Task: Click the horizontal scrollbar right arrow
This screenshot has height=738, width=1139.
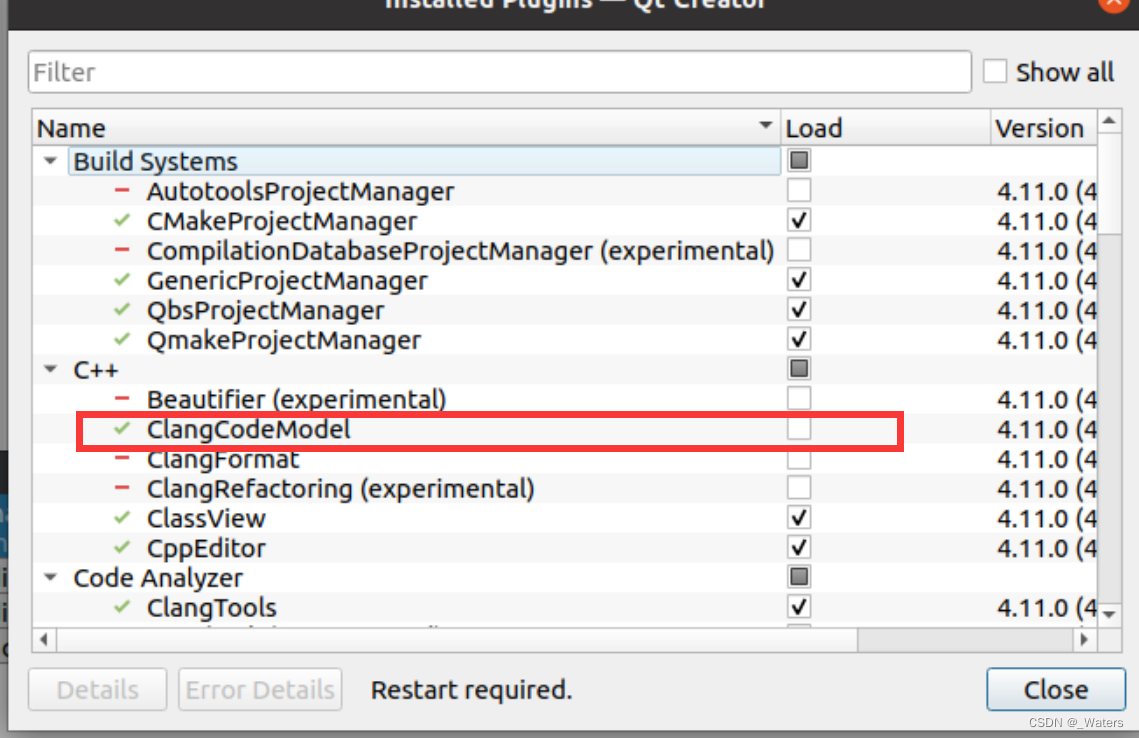Action: click(1084, 640)
